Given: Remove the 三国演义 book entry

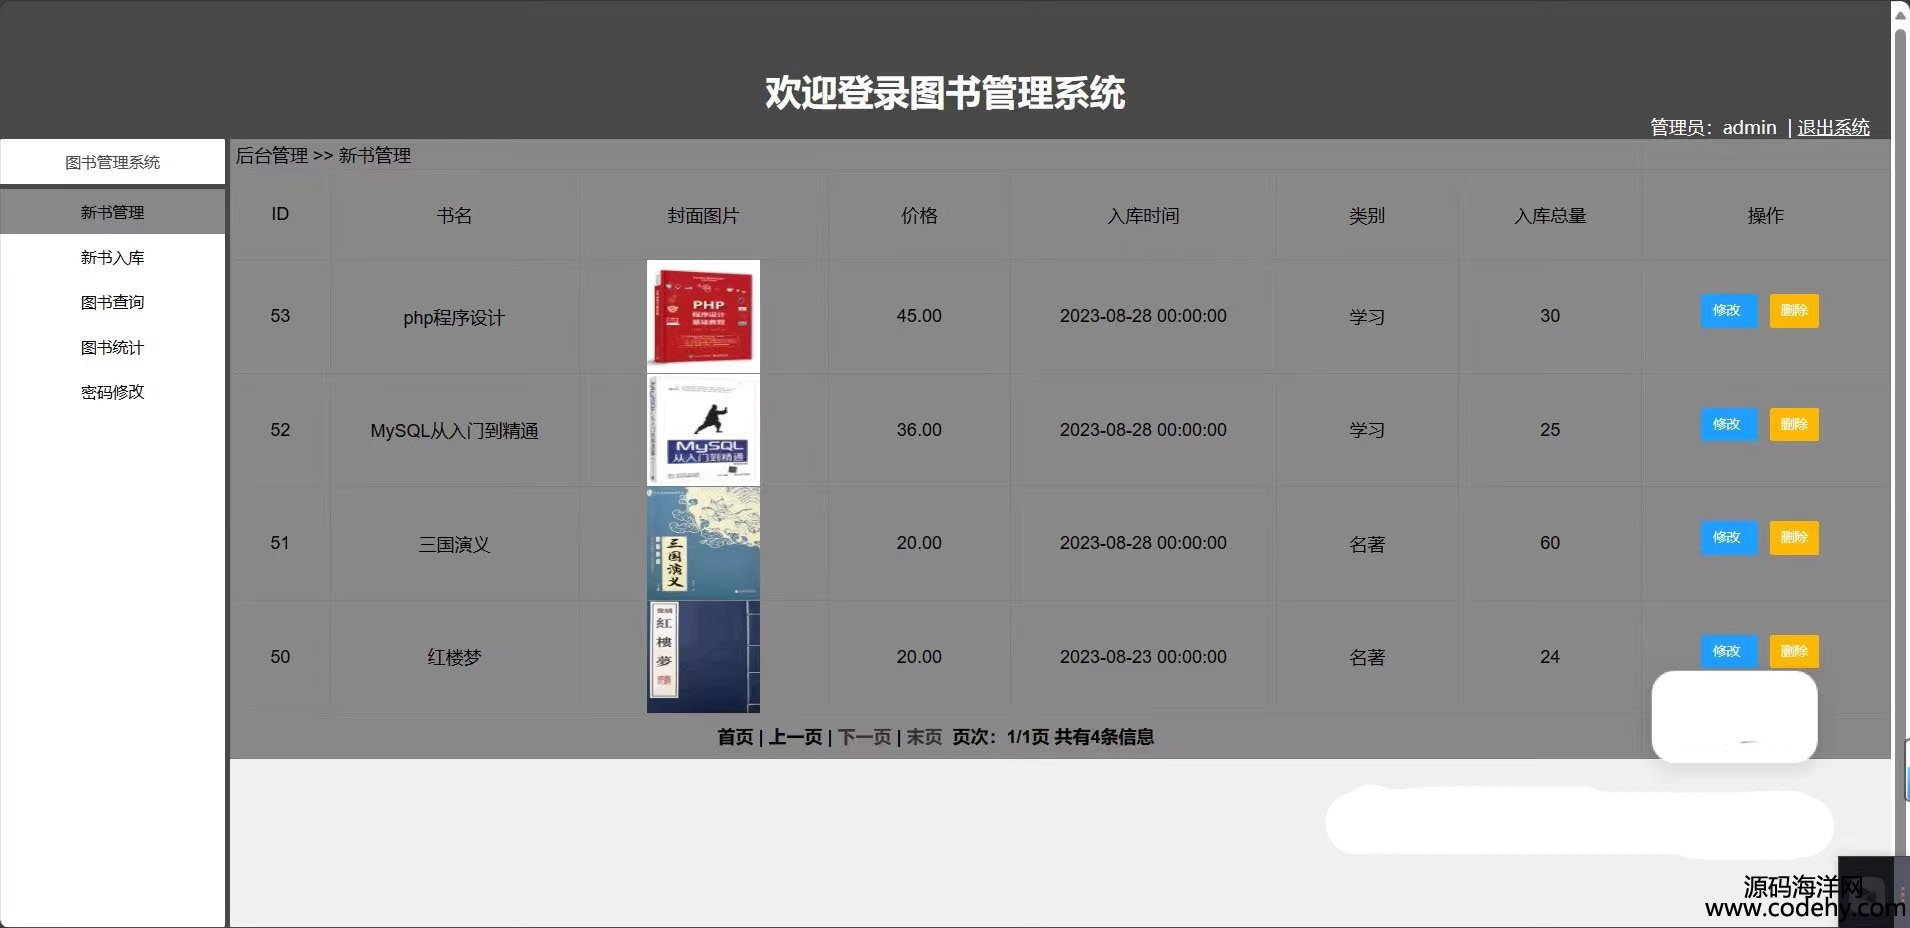Looking at the screenshot, I should click(1794, 538).
